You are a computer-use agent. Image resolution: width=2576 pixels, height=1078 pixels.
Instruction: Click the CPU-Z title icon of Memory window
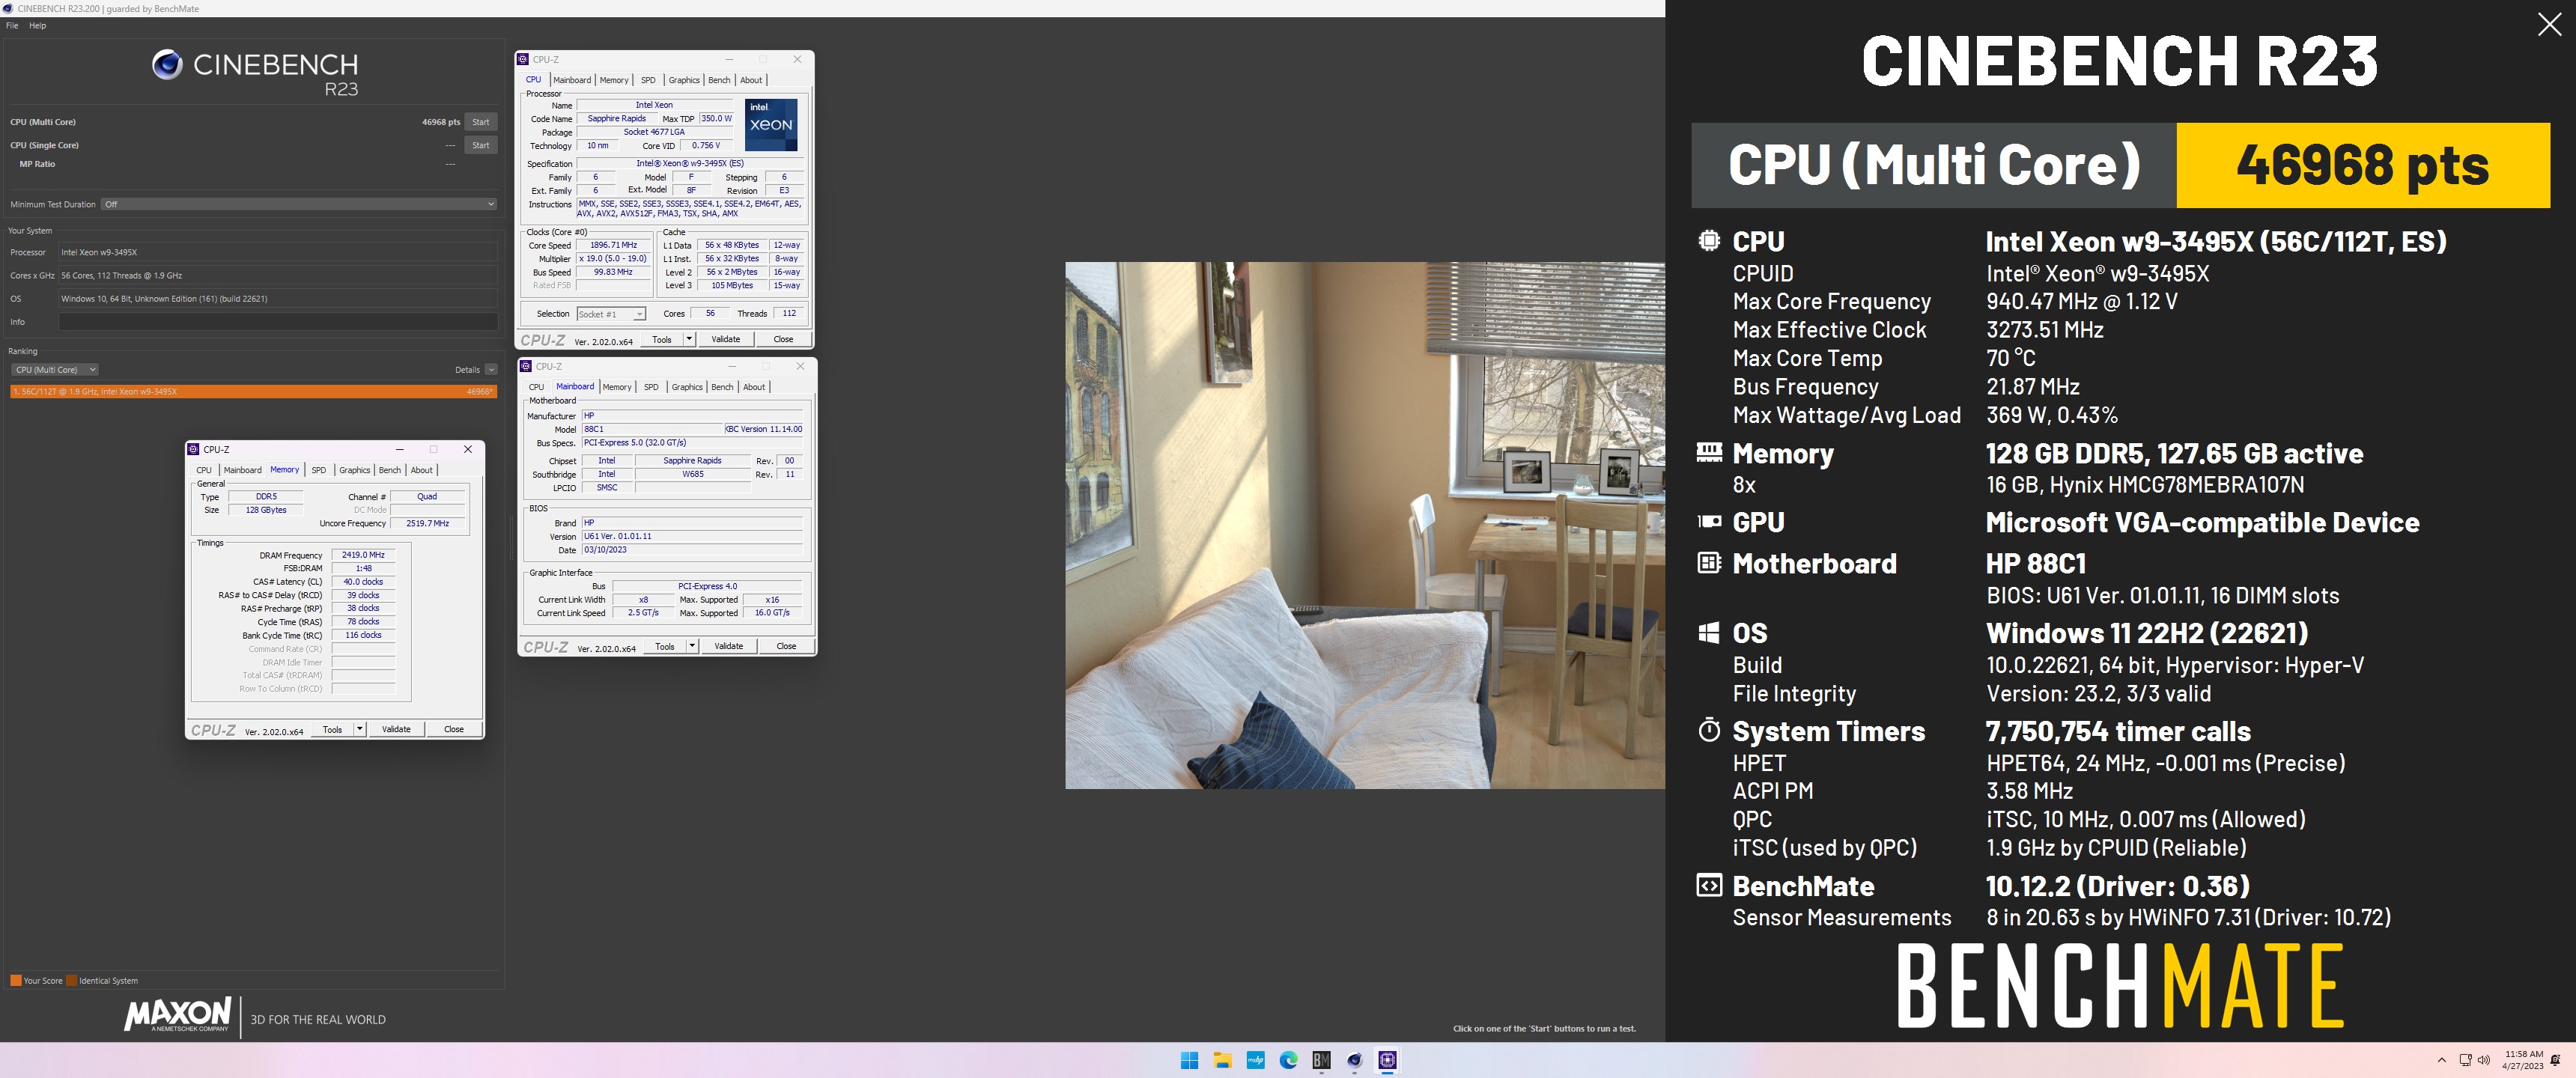[194, 450]
